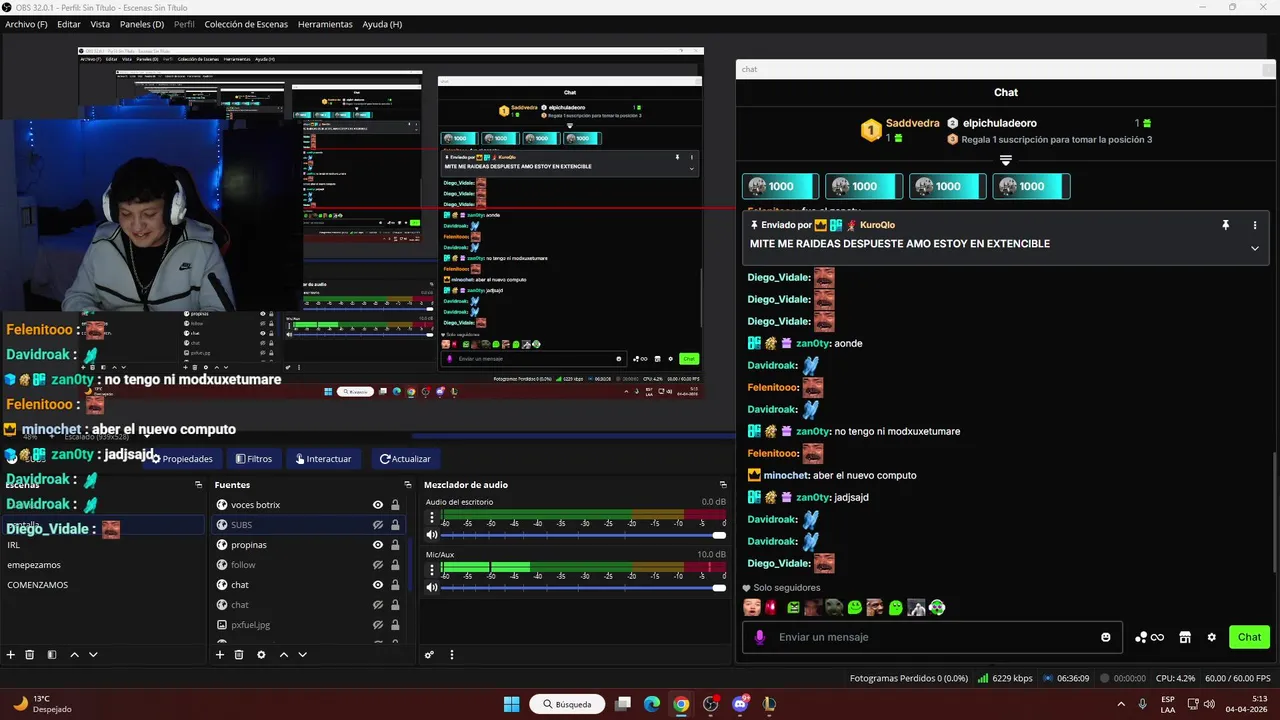Open scene filters icon in Escenas toolbar
Image resolution: width=1280 pixels, height=720 pixels.
point(52,655)
